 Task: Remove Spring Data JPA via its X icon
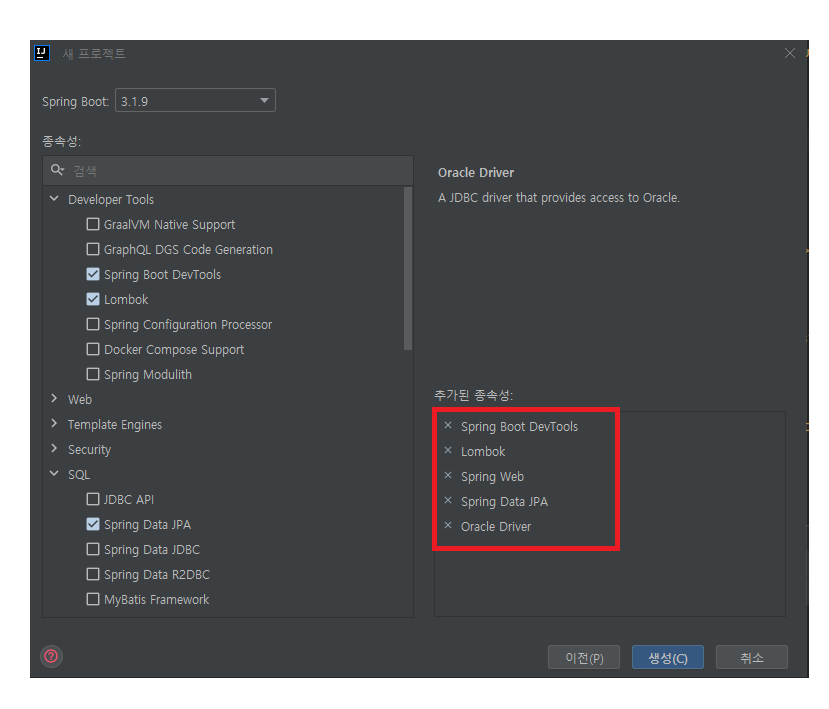pyautogui.click(x=448, y=500)
